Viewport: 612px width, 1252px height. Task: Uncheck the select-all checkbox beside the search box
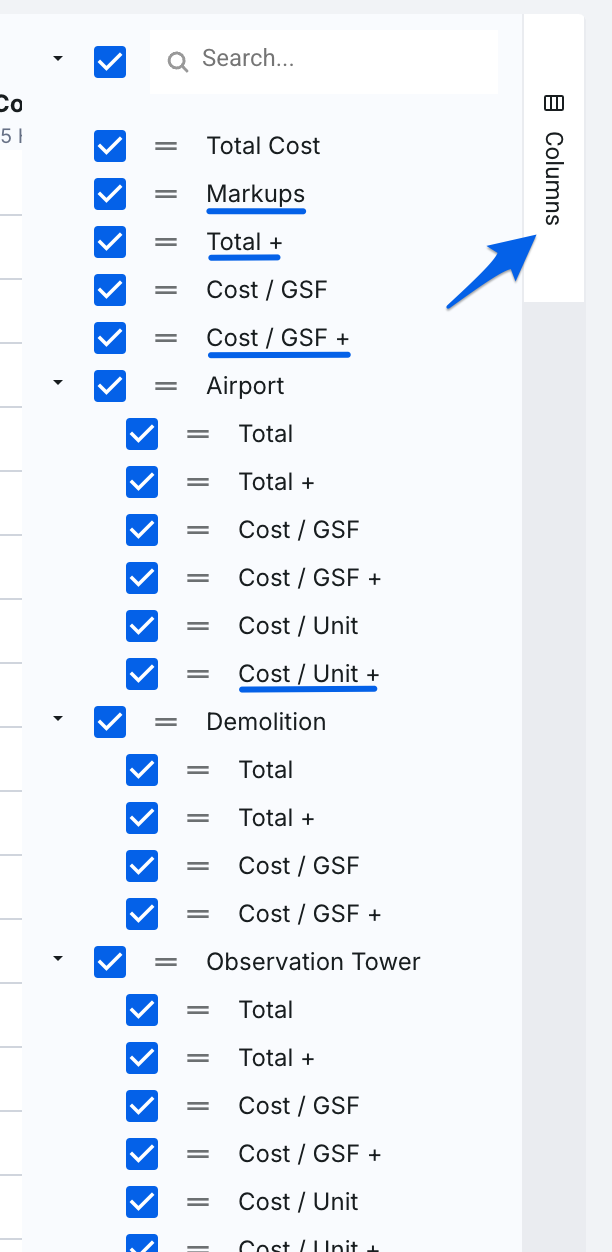point(110,62)
